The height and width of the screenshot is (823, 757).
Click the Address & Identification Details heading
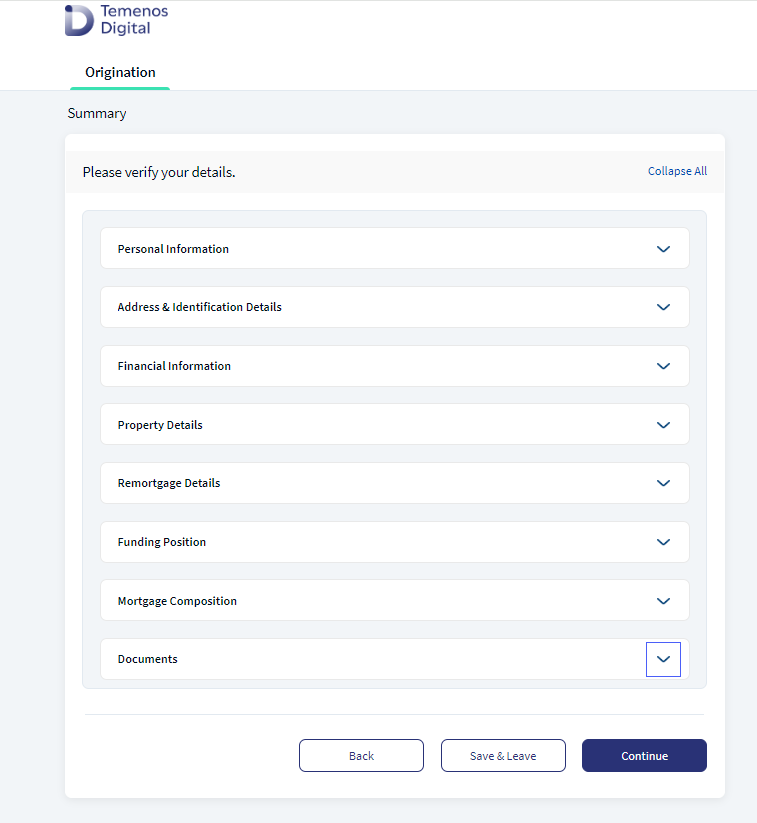point(199,307)
